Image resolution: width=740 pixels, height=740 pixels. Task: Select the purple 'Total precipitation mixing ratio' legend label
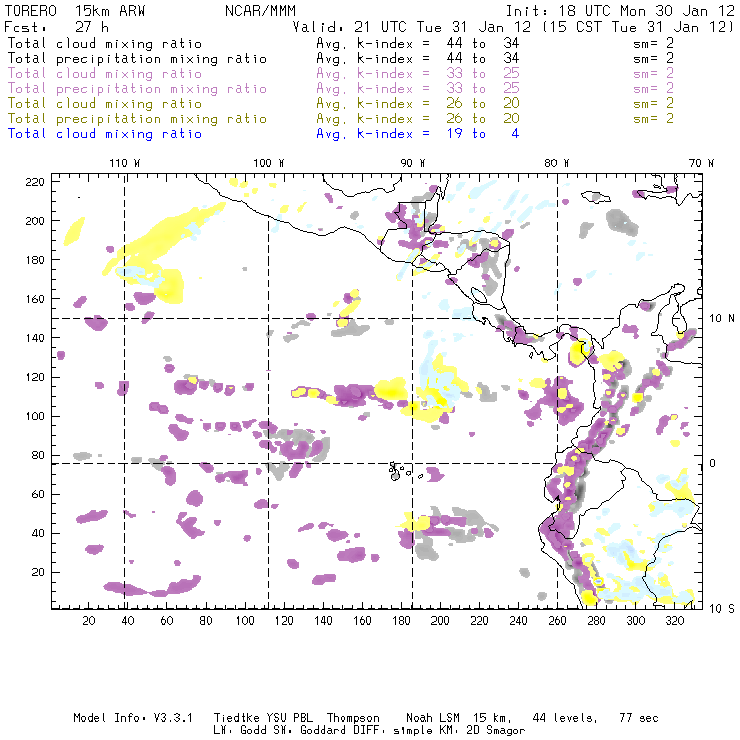pos(137,89)
